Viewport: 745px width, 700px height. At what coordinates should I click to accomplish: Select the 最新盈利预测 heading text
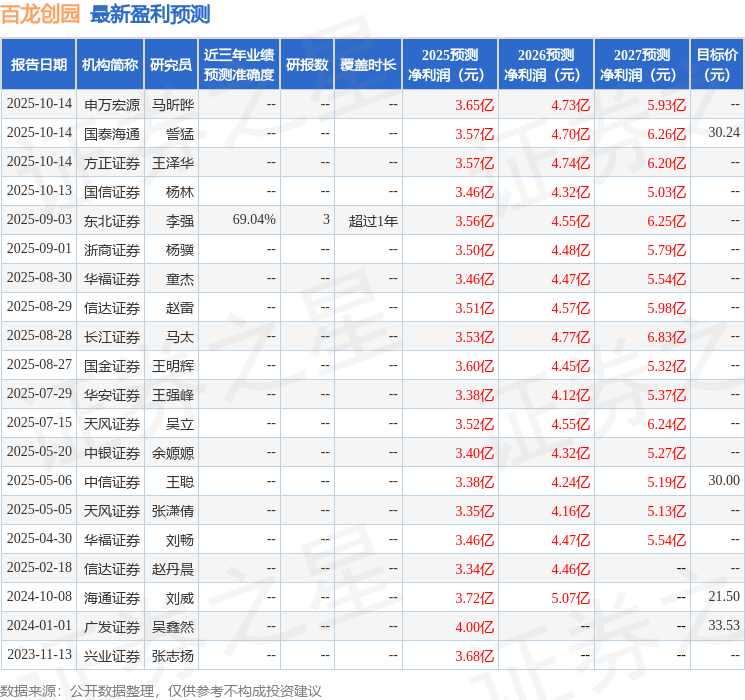150,14
